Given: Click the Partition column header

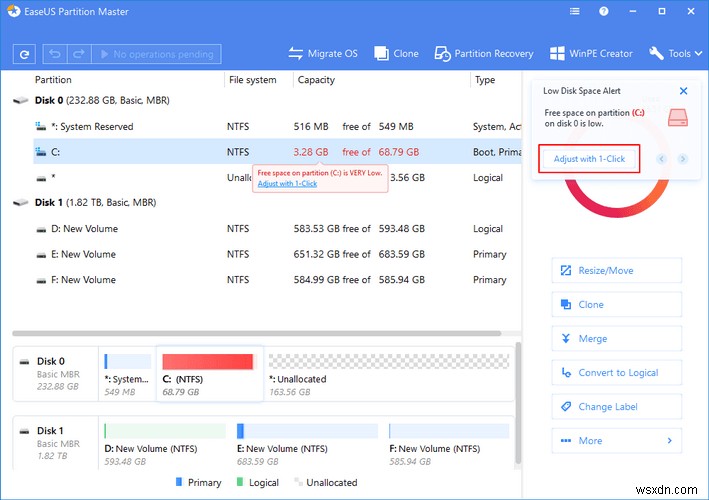Looking at the screenshot, I should click(53, 80).
